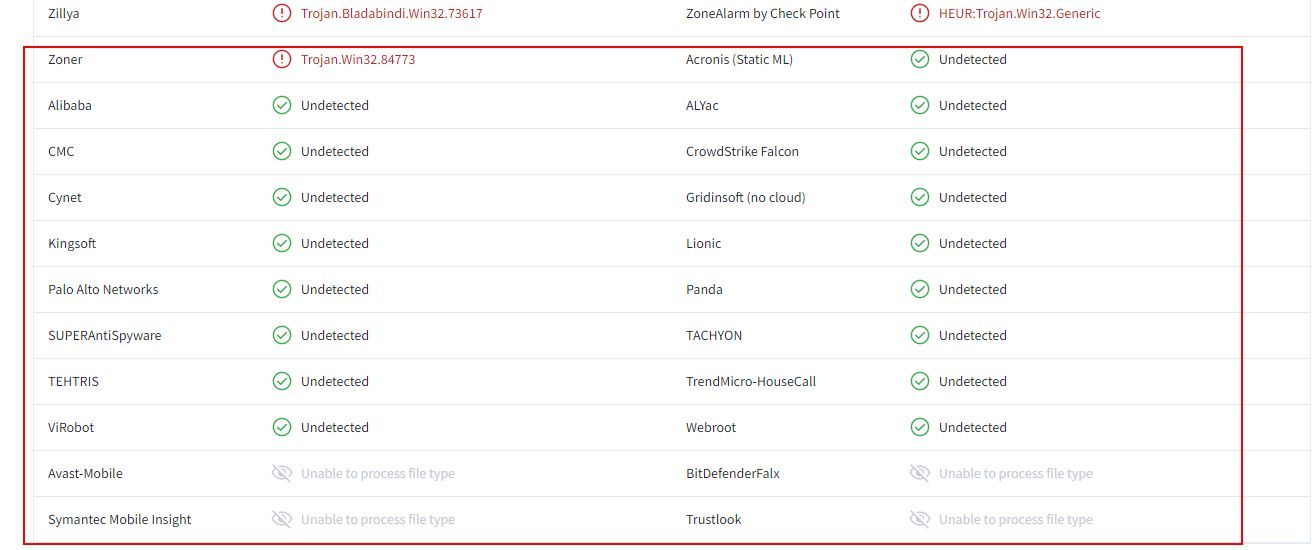
Task: Click the Webroot undetected checkmark icon
Action: tap(920, 428)
